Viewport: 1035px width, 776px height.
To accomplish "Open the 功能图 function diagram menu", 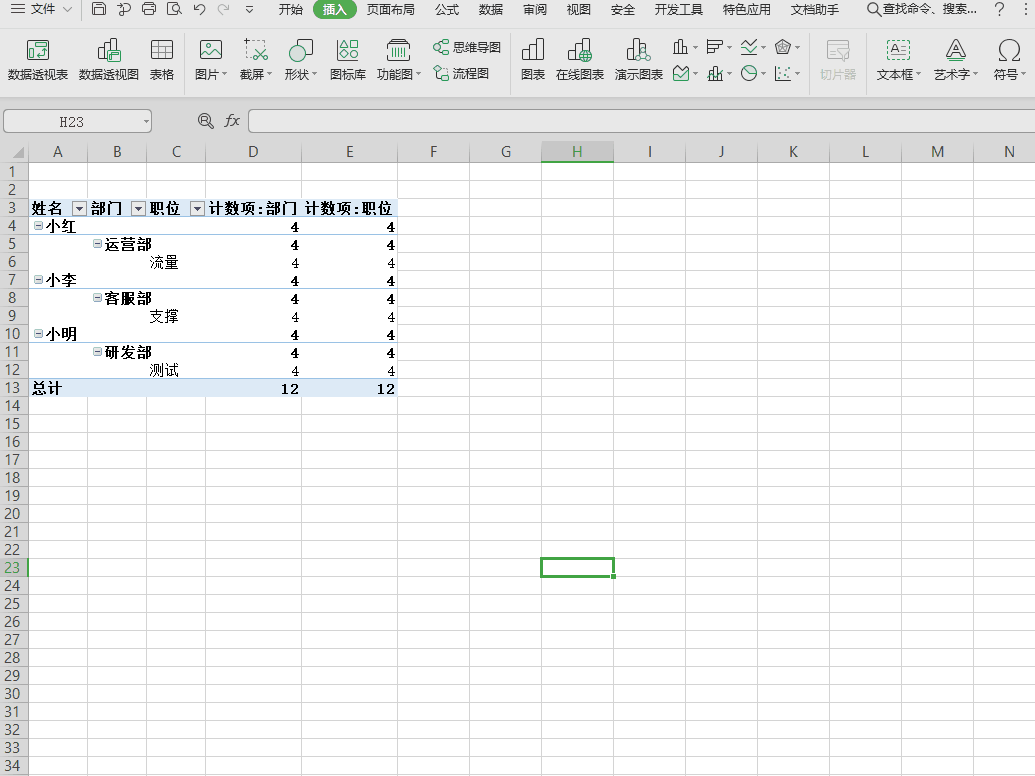I will pyautogui.click(x=398, y=59).
